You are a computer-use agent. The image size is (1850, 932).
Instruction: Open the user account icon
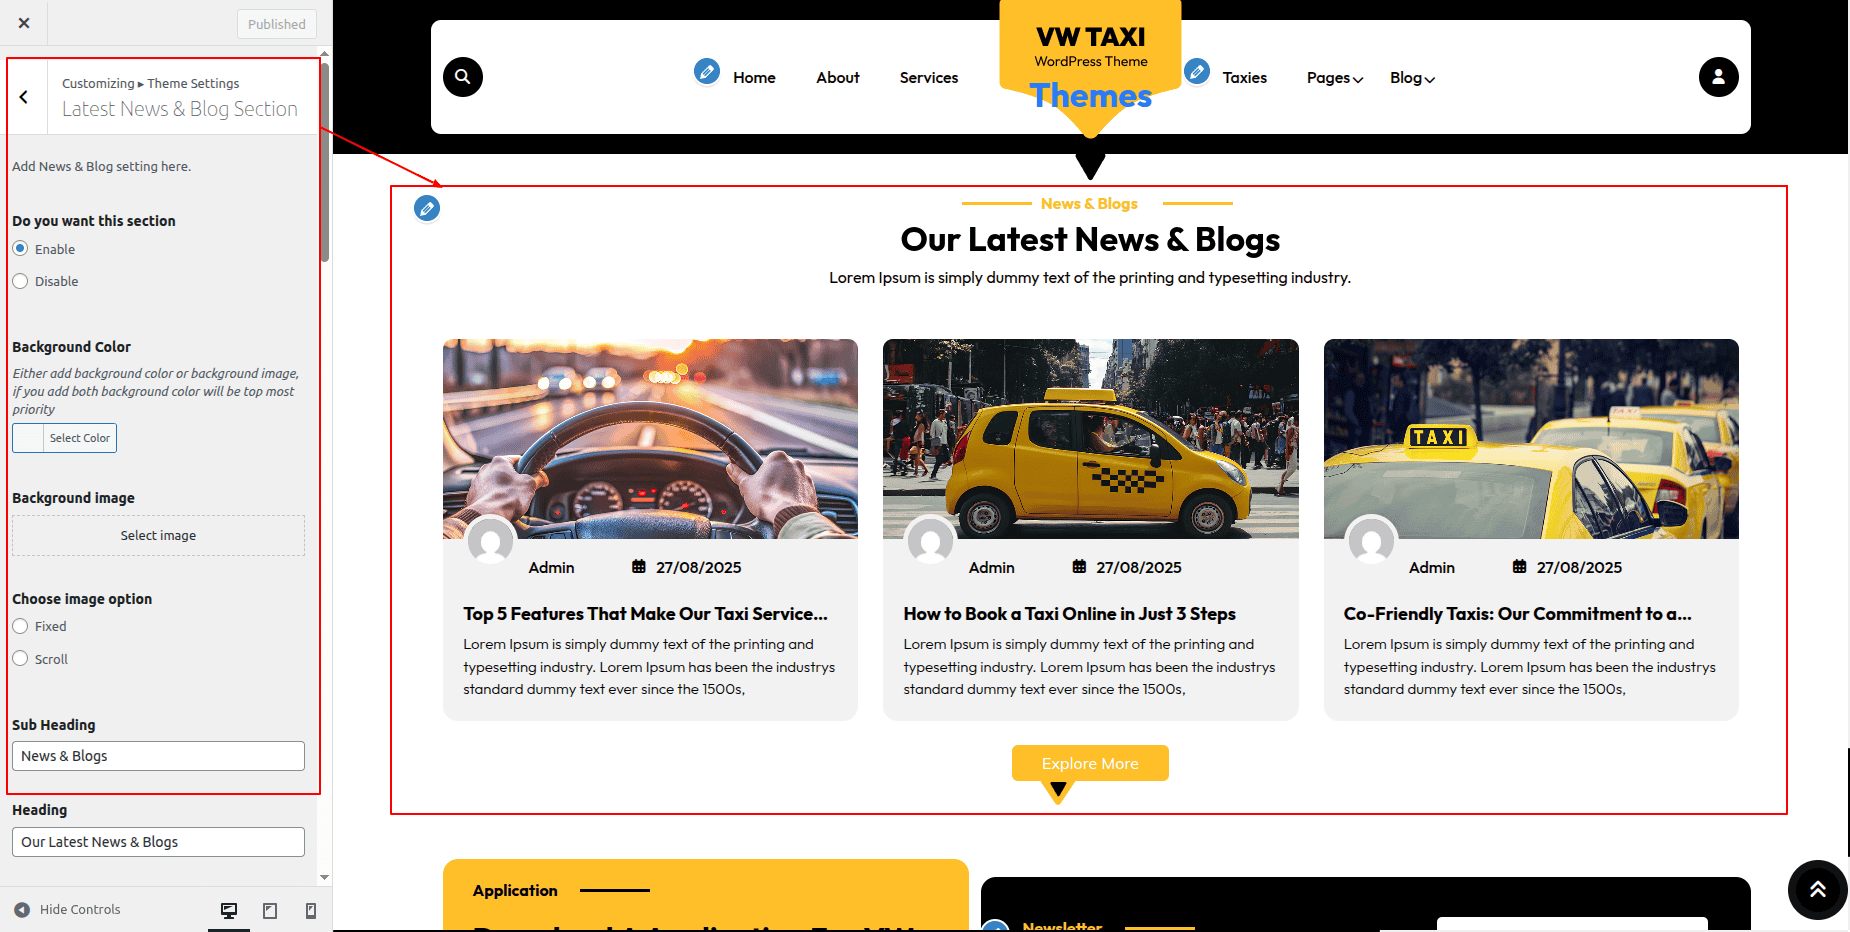click(x=1718, y=77)
